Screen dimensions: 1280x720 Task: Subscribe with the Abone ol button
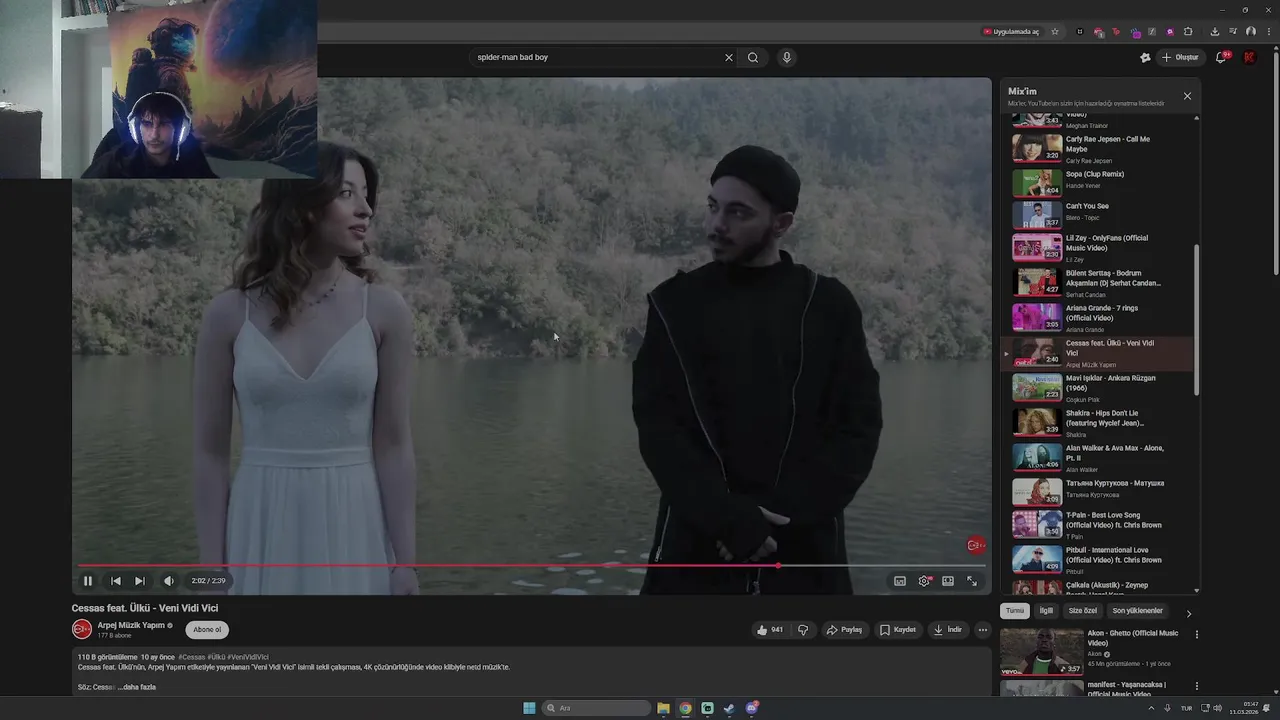pos(207,629)
